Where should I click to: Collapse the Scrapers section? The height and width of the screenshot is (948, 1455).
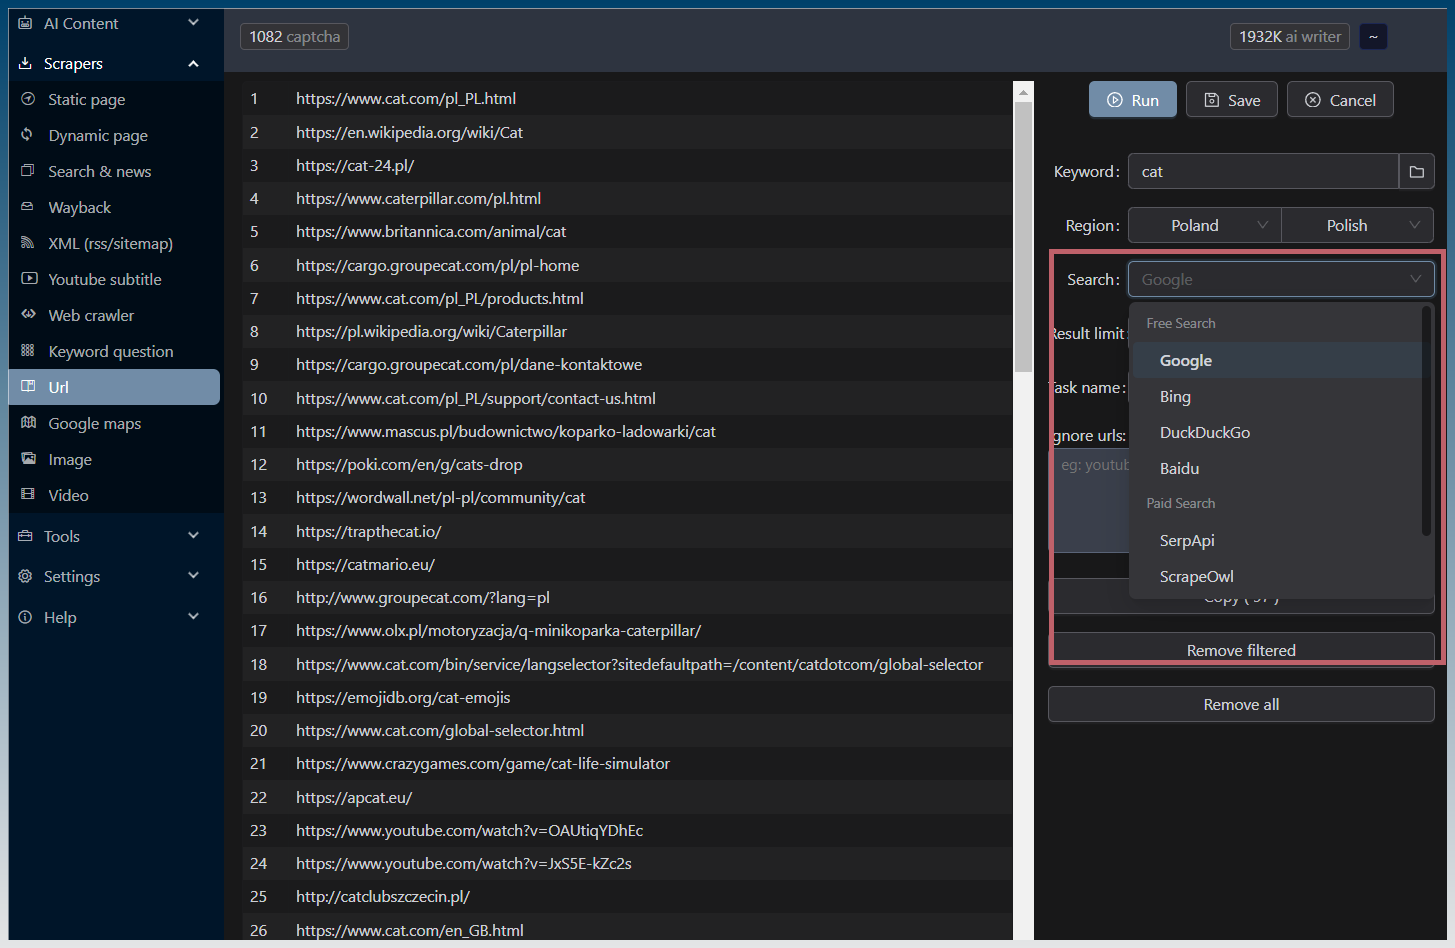[x=193, y=64]
